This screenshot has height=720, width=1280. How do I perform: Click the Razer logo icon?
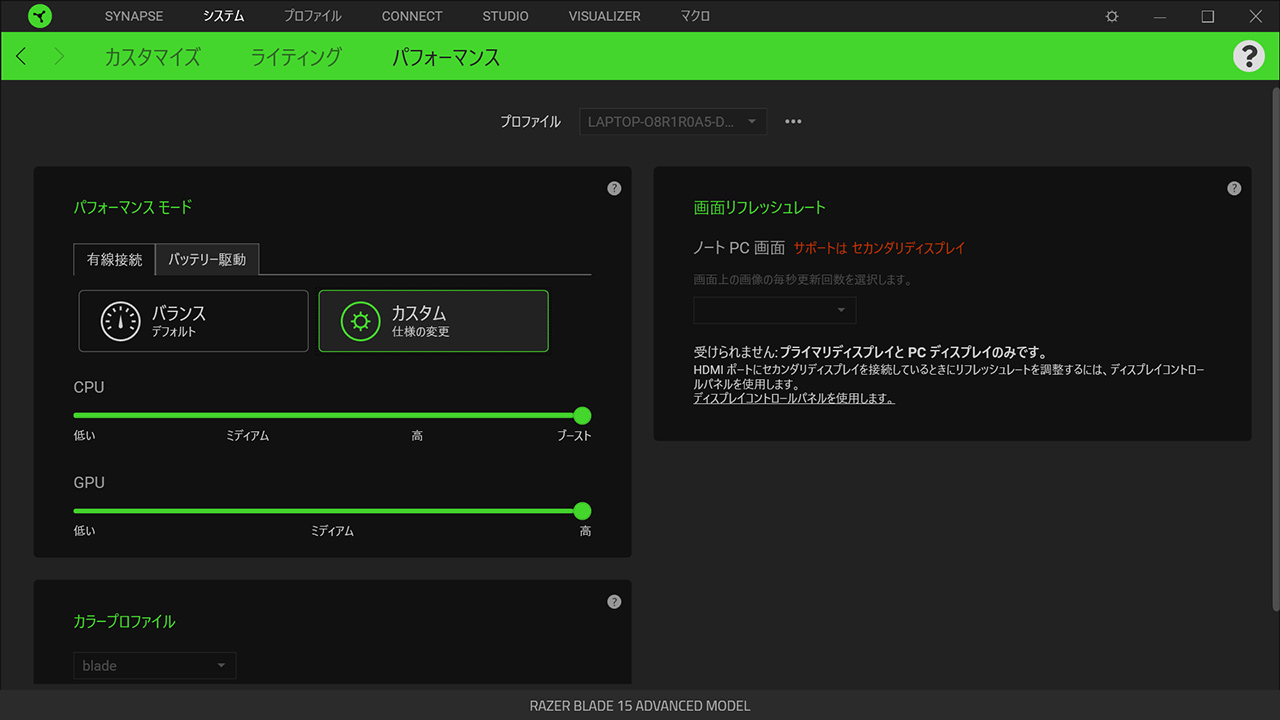pos(40,16)
